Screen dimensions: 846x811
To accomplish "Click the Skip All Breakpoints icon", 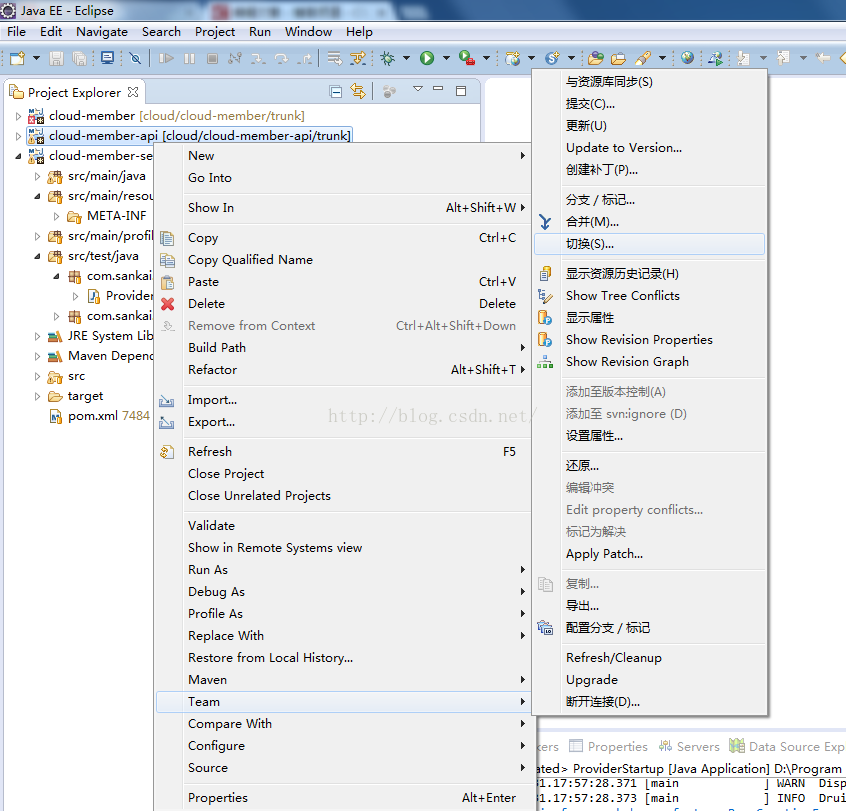I will (135, 58).
